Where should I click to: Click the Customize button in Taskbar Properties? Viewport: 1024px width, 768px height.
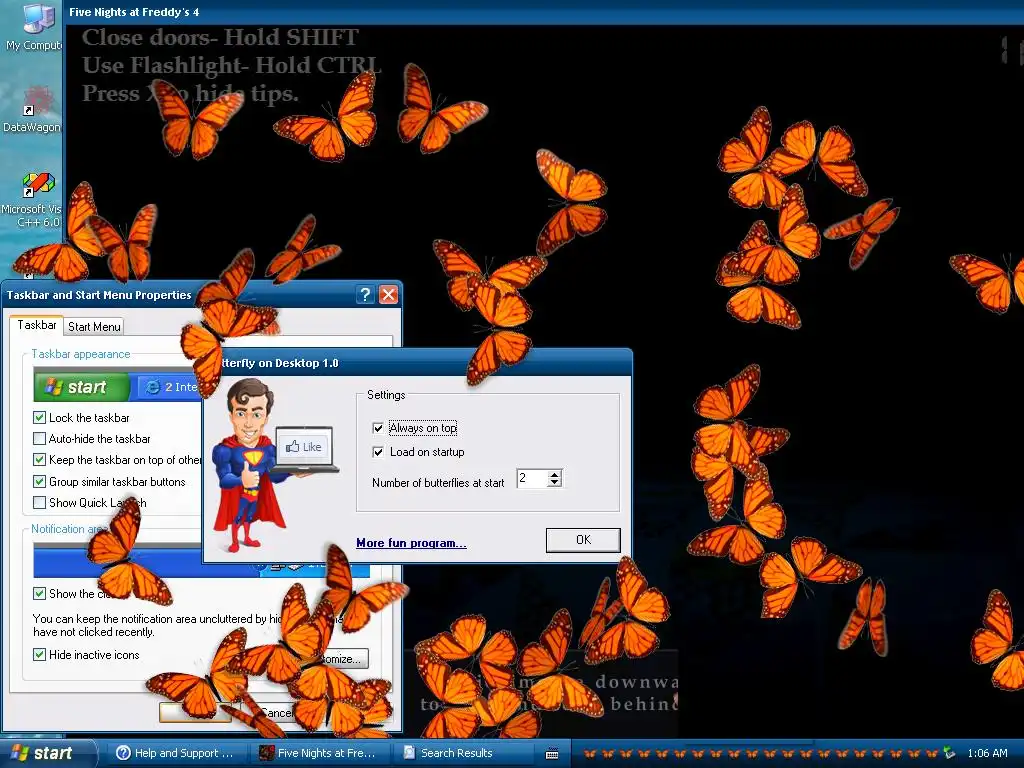pos(342,658)
